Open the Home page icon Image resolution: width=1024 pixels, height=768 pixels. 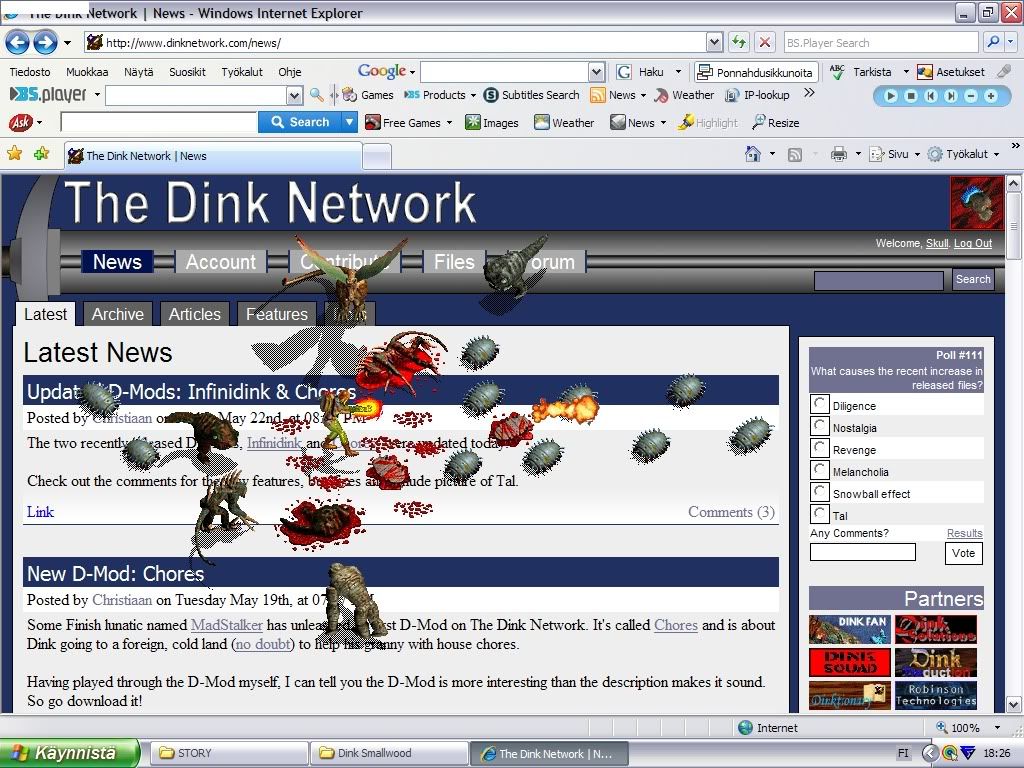pos(753,154)
